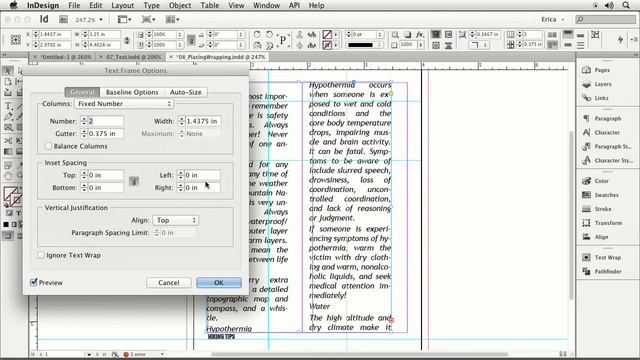Open the Layout menu
Viewport: 640px width, 360px height.
(122, 5)
